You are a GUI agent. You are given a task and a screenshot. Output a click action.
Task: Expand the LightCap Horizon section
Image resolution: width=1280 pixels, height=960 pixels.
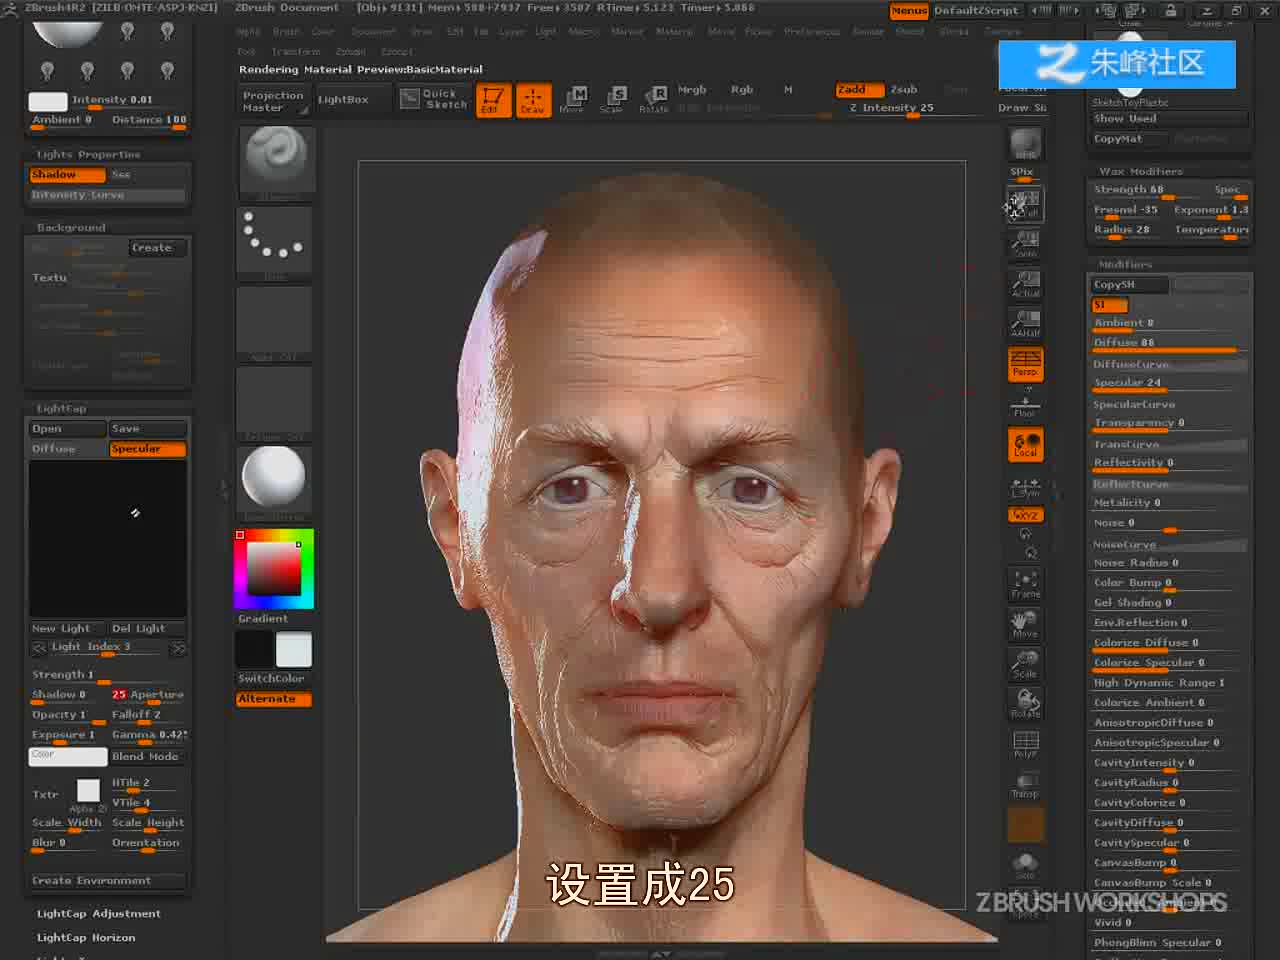(86, 937)
